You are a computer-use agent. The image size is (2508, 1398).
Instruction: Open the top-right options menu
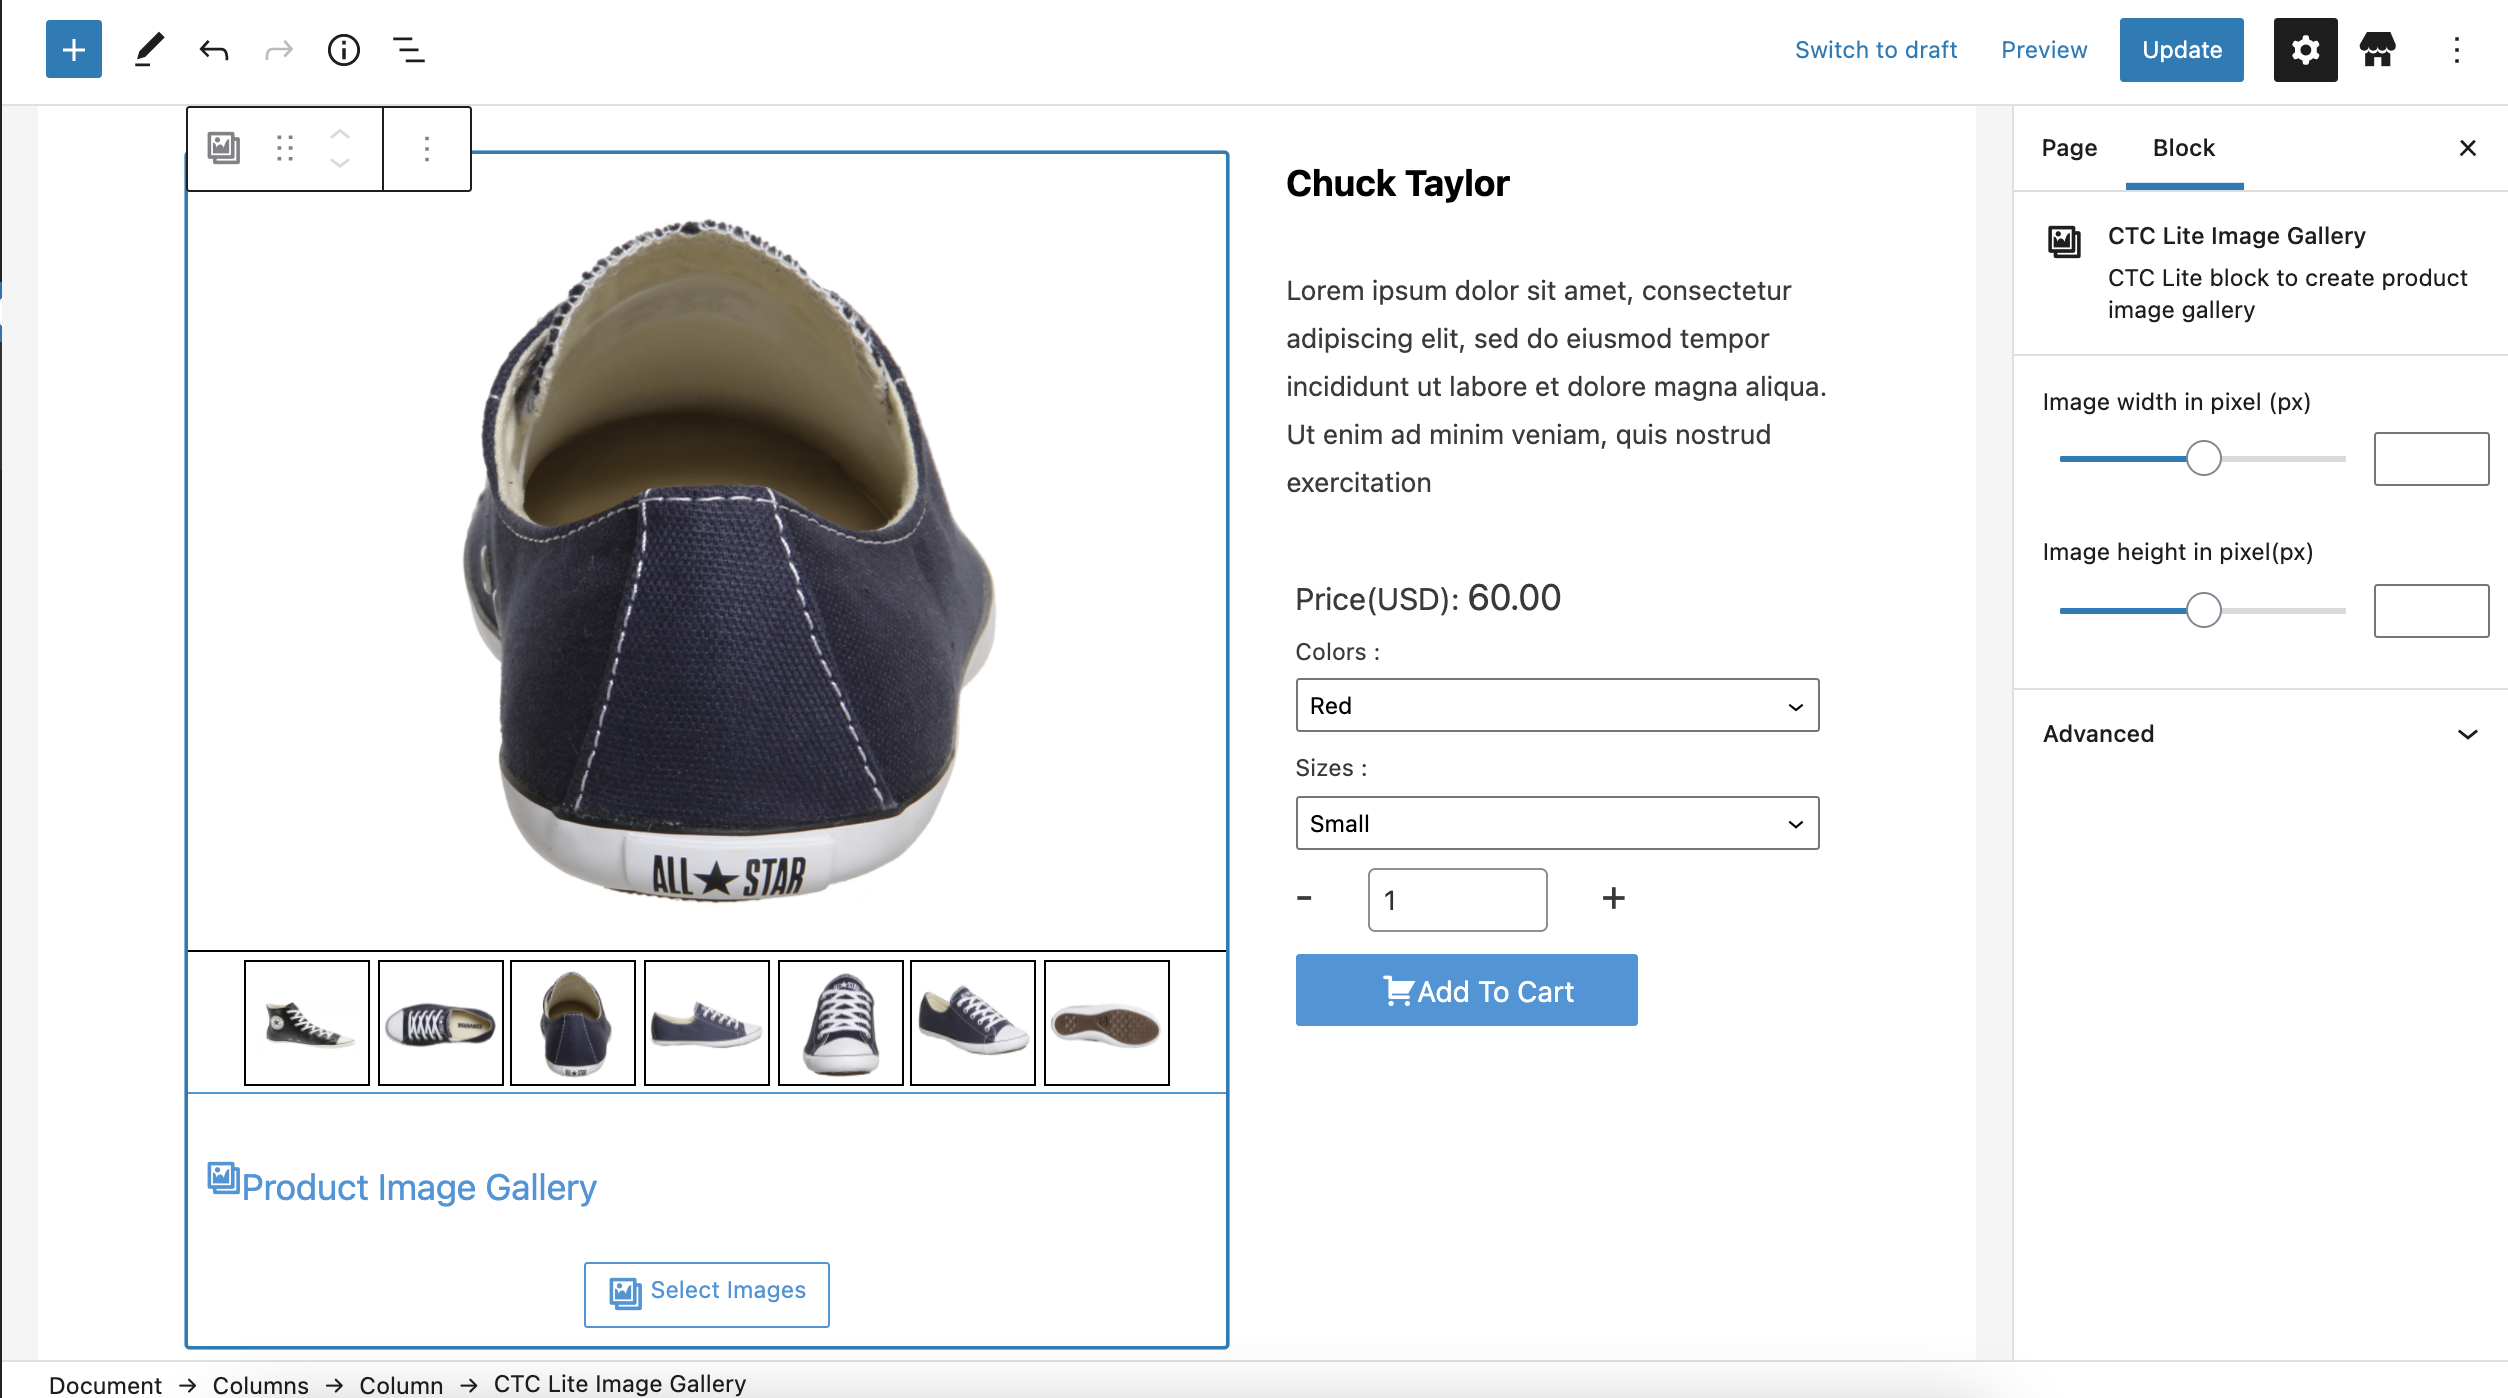(x=2456, y=50)
